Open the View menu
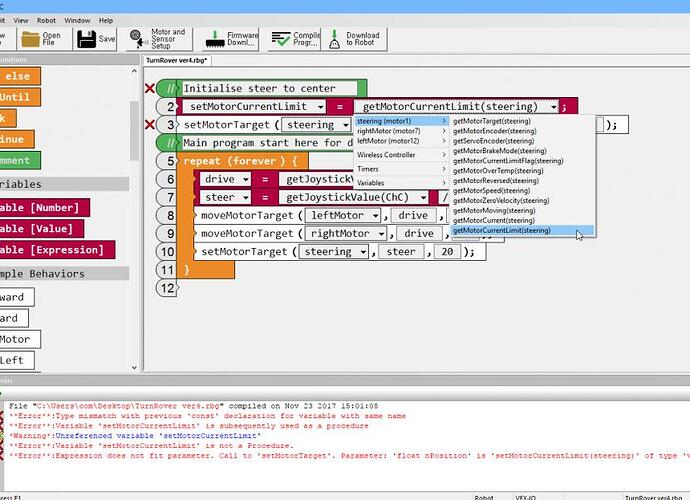The image size is (690, 500). point(21,21)
